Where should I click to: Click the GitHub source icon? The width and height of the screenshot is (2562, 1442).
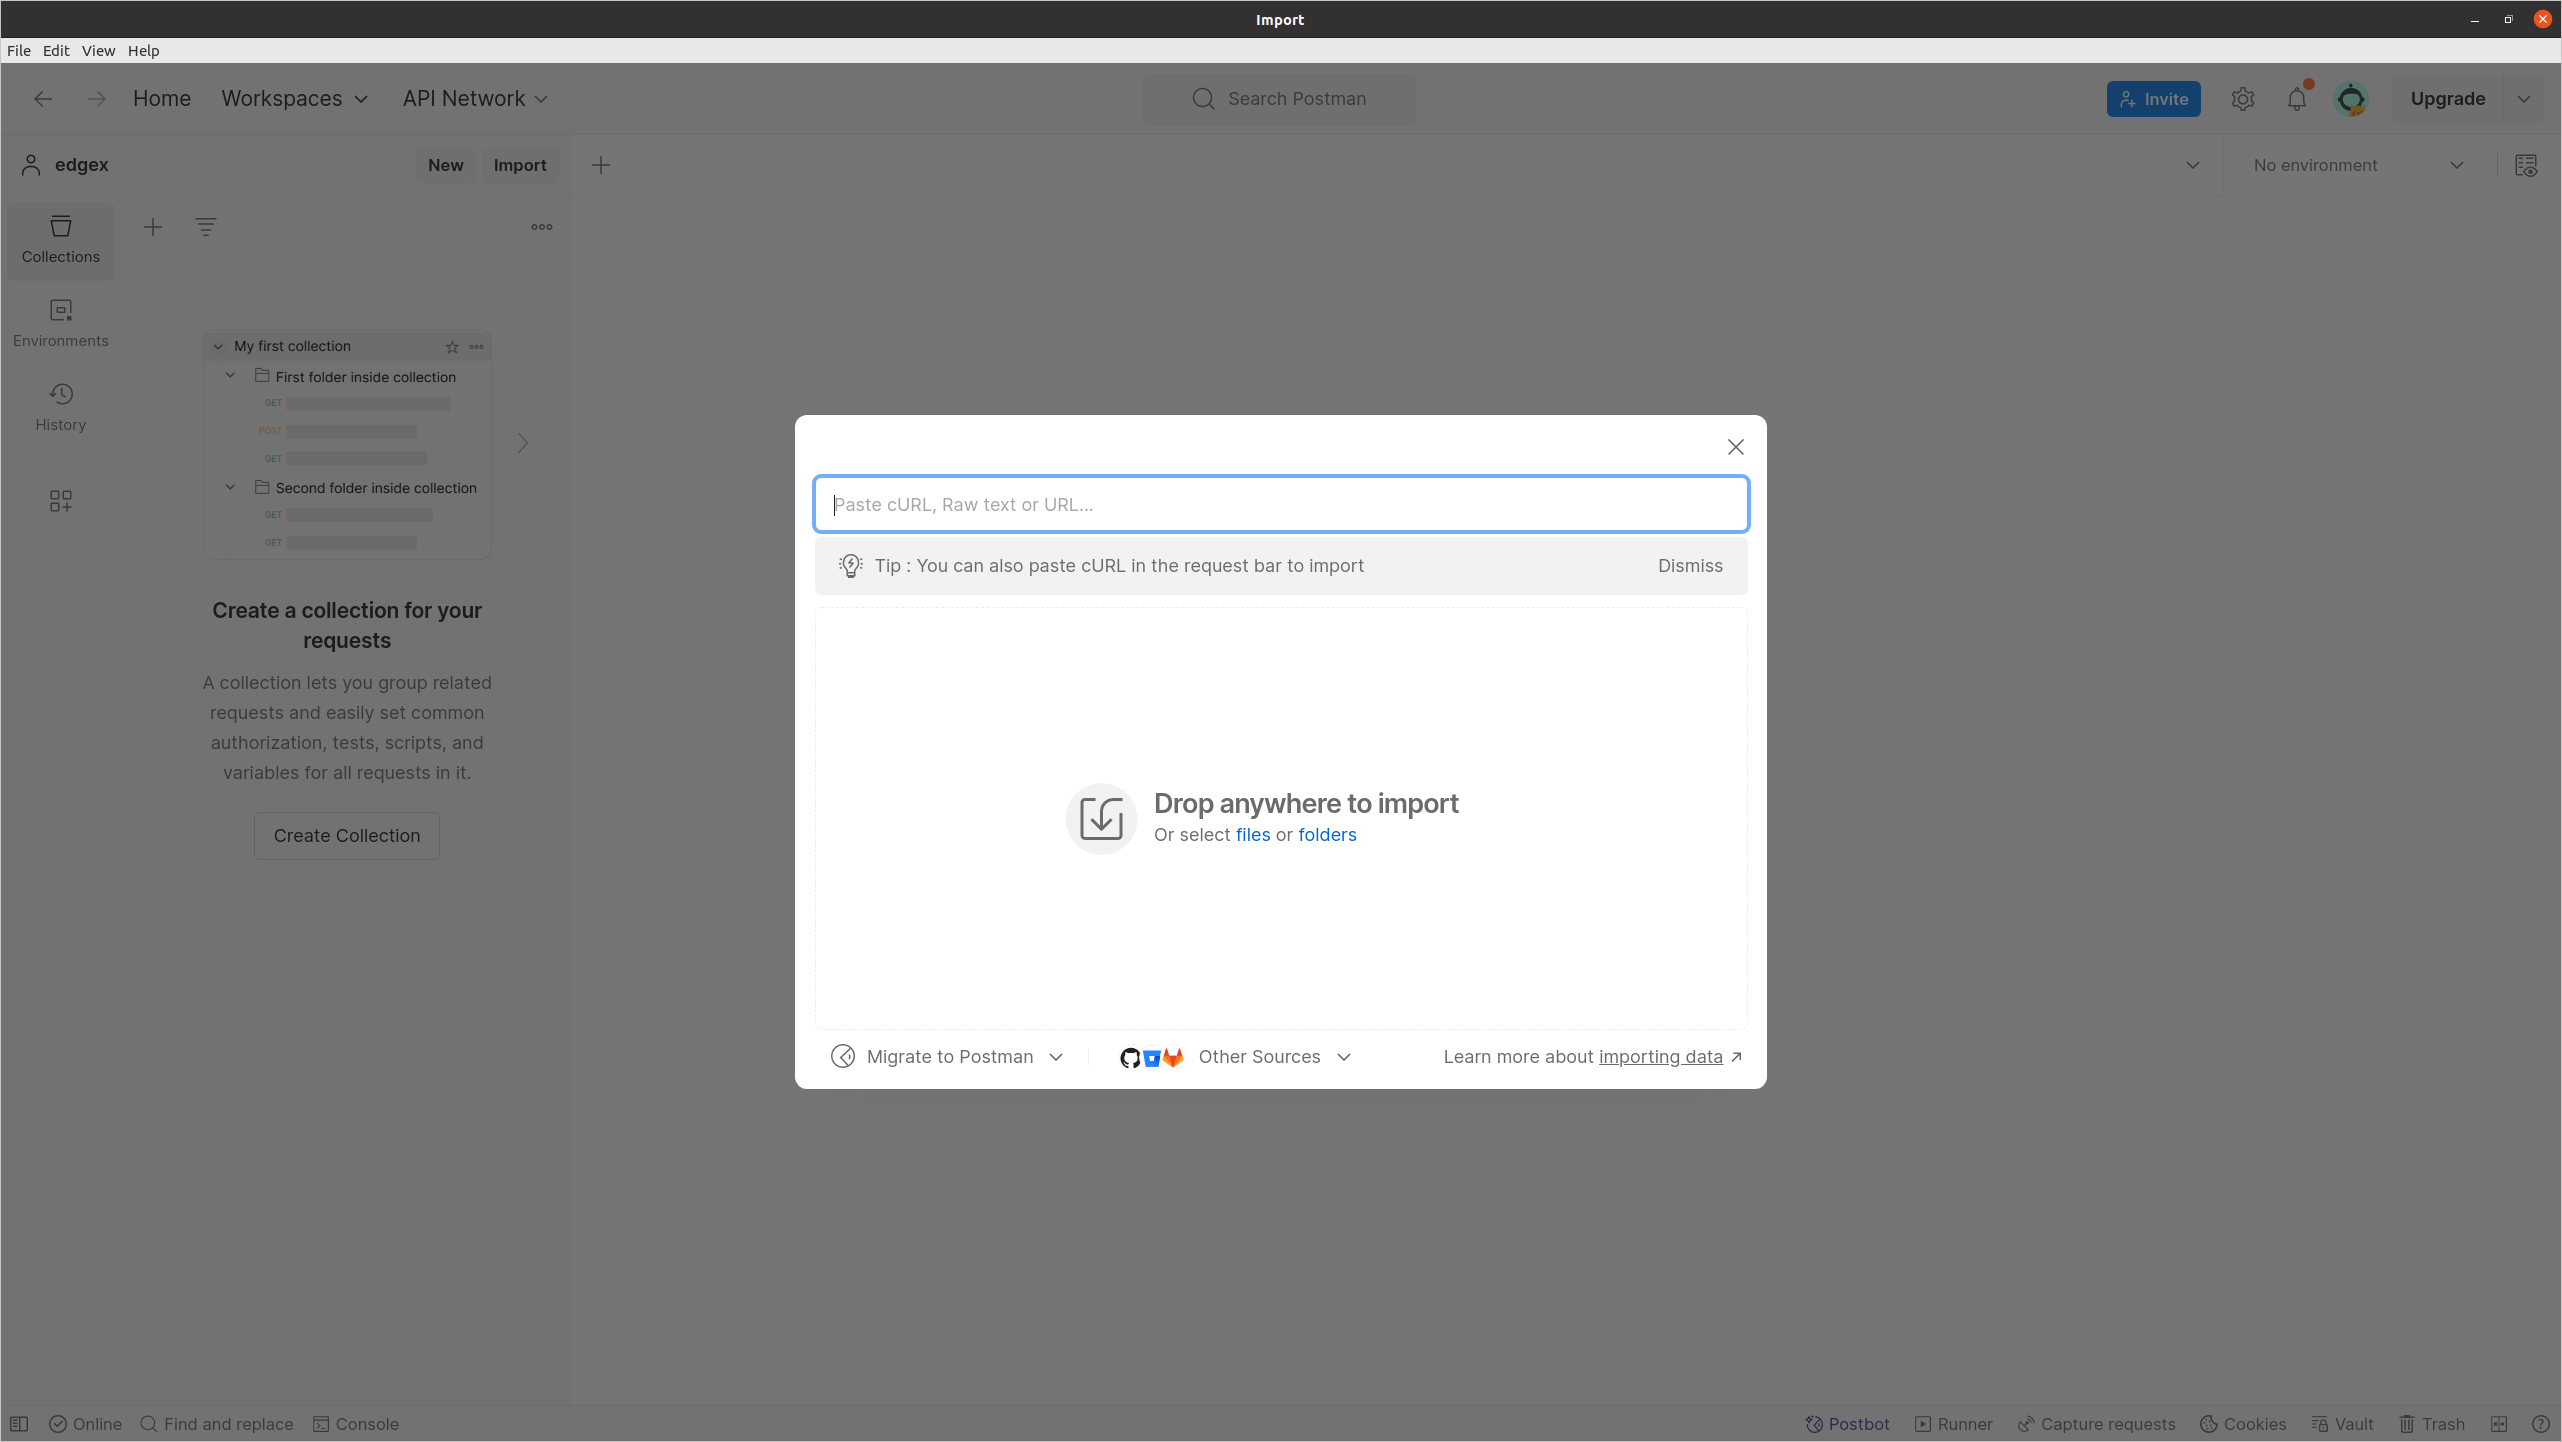pyautogui.click(x=1130, y=1058)
